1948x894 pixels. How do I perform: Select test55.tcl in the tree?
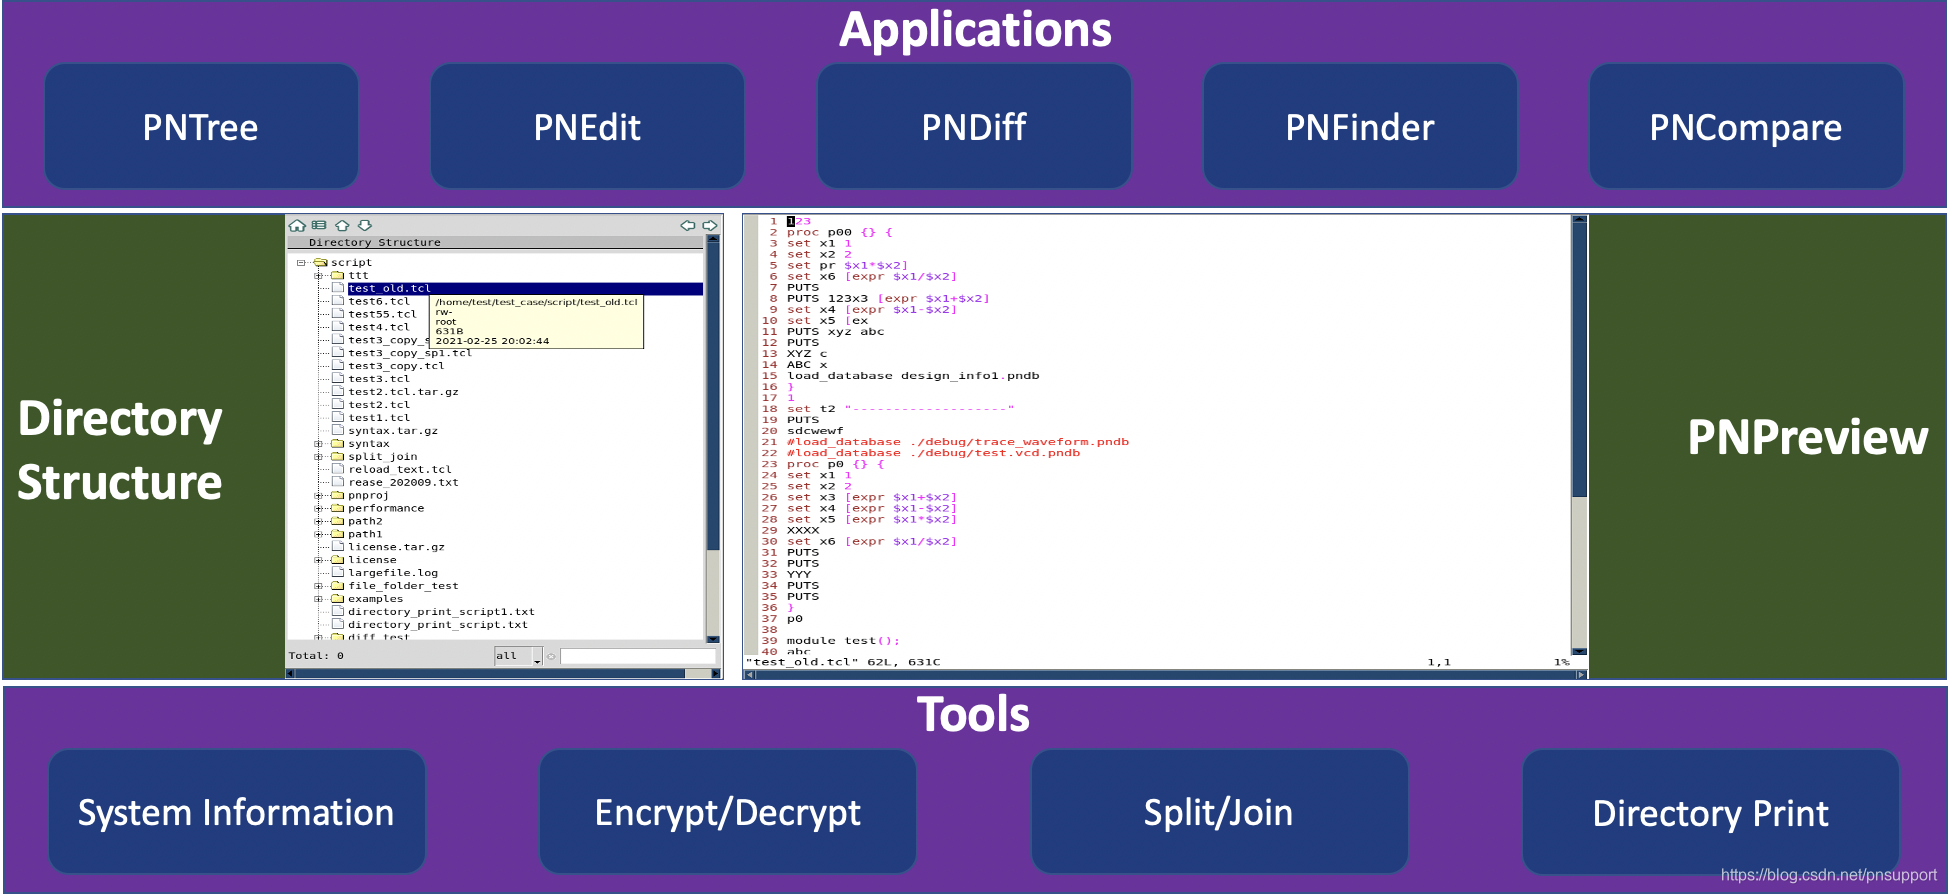point(383,314)
